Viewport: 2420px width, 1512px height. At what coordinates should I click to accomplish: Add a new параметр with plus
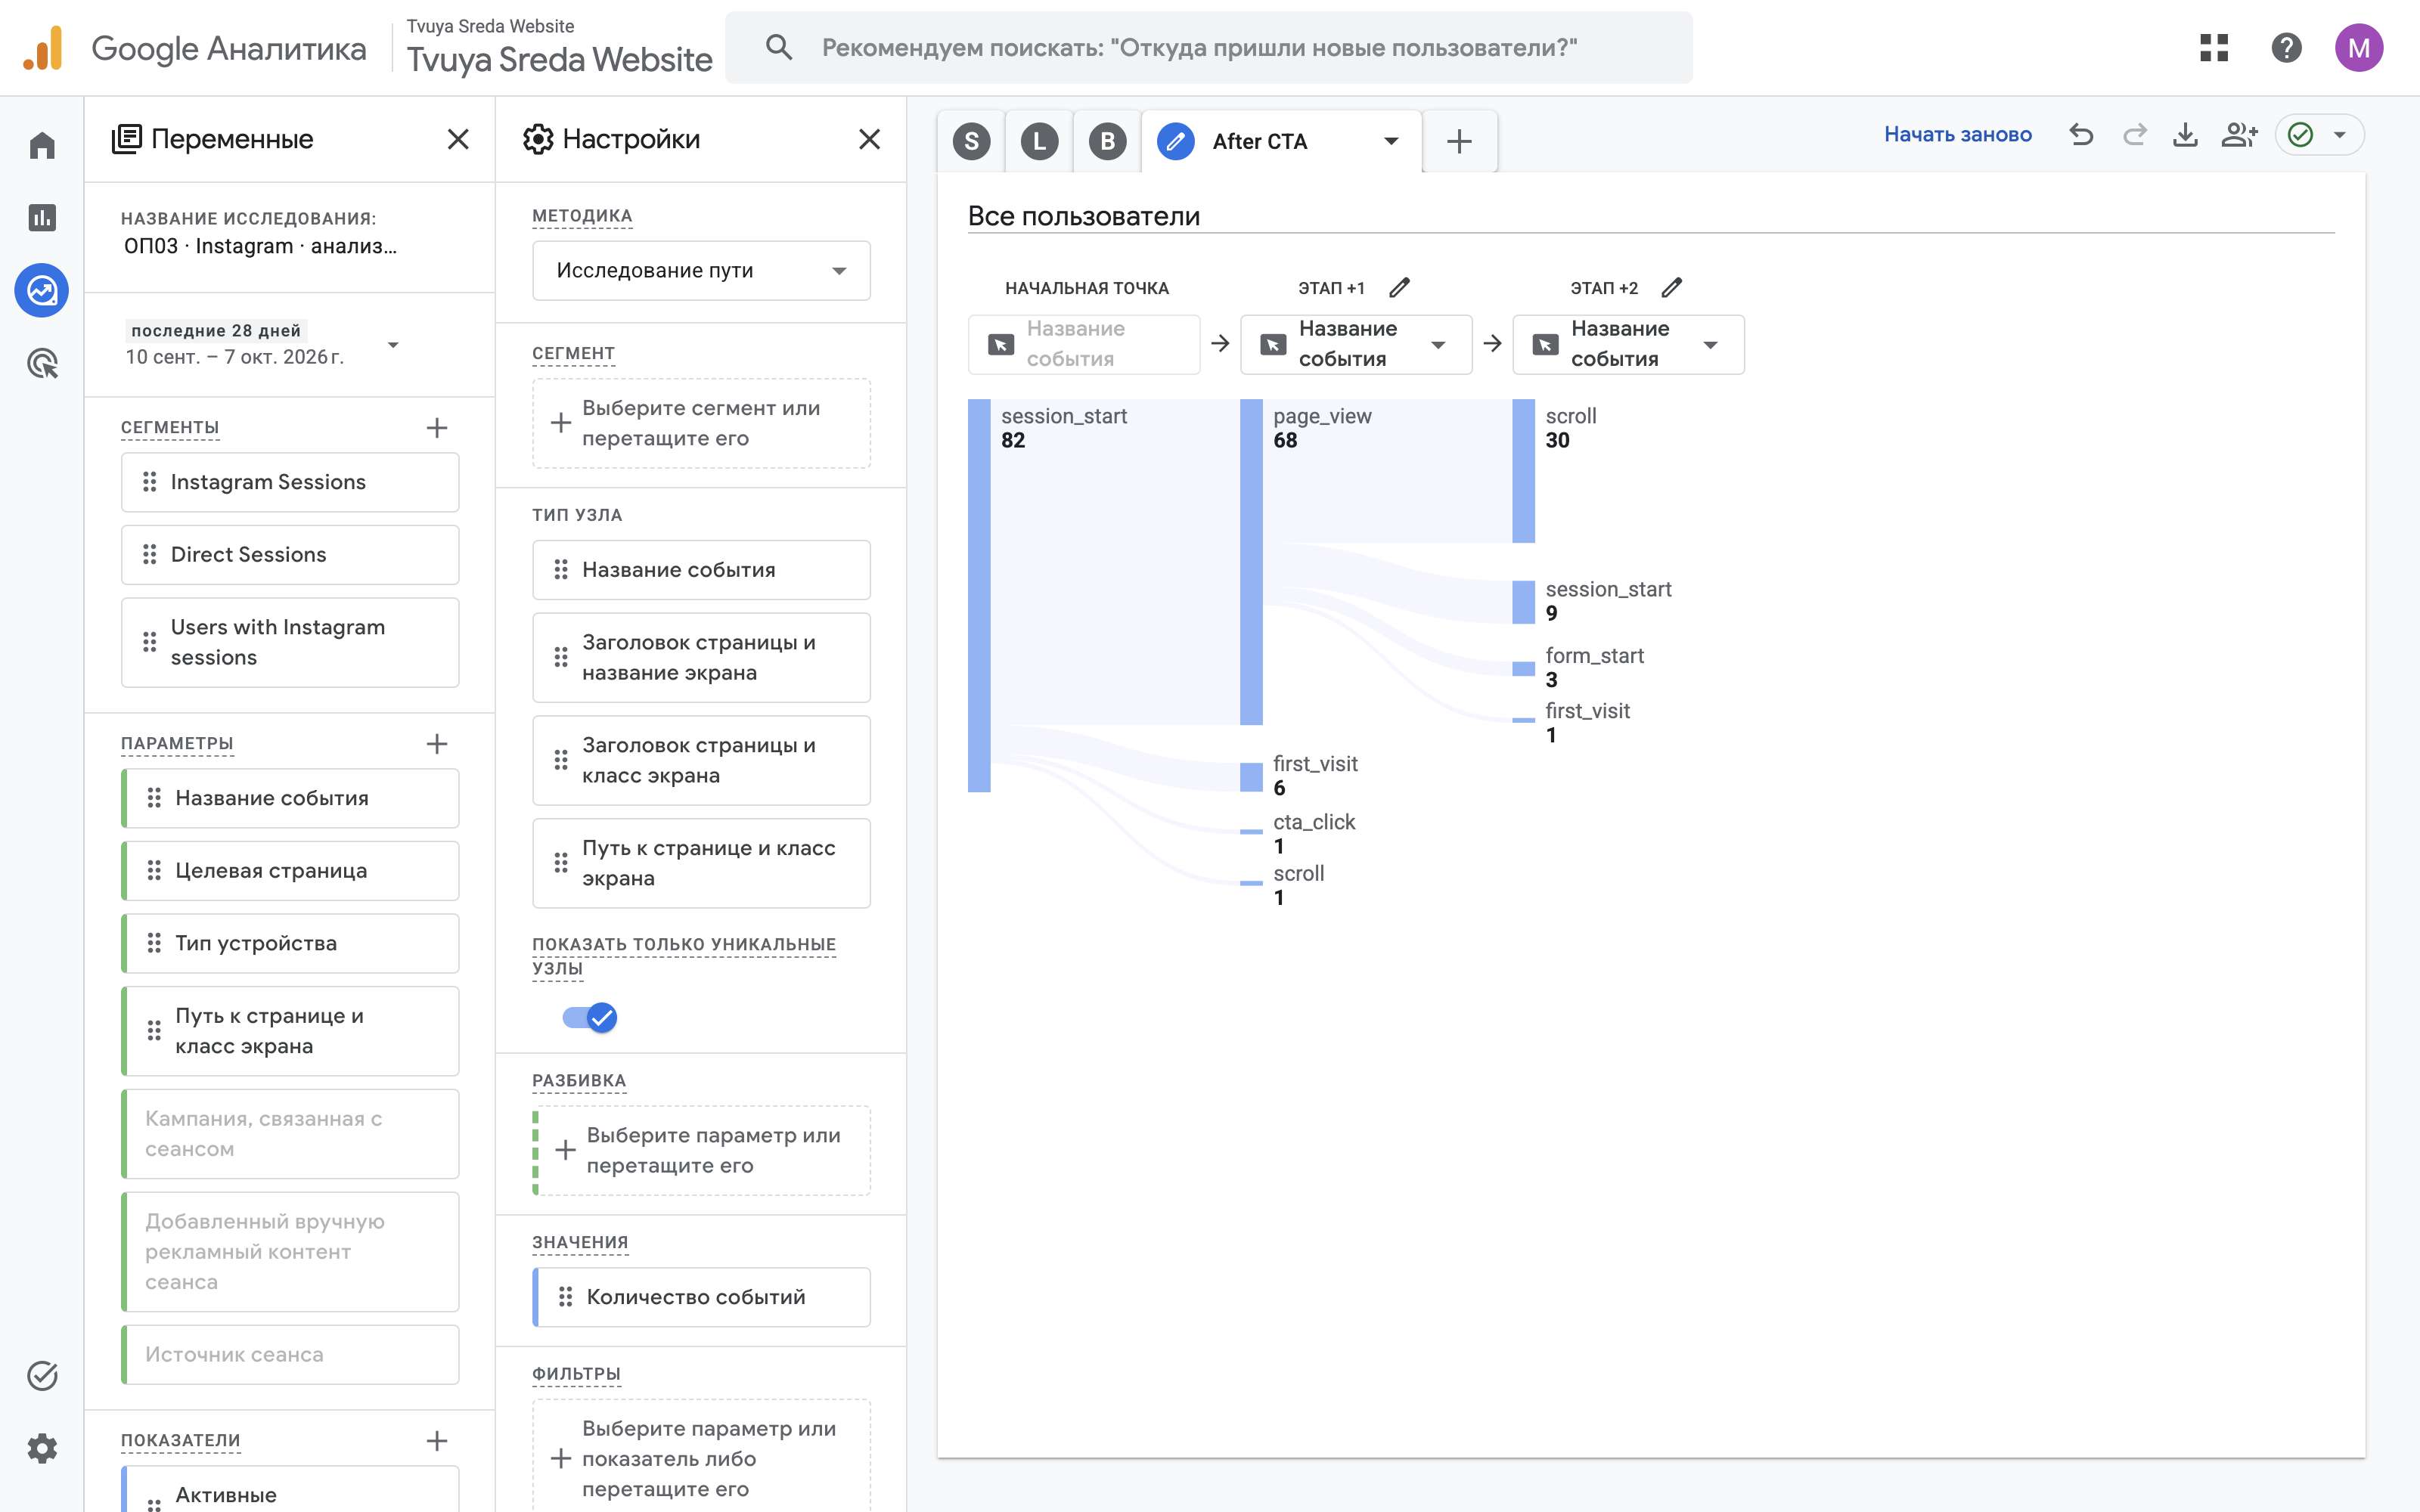click(x=437, y=744)
